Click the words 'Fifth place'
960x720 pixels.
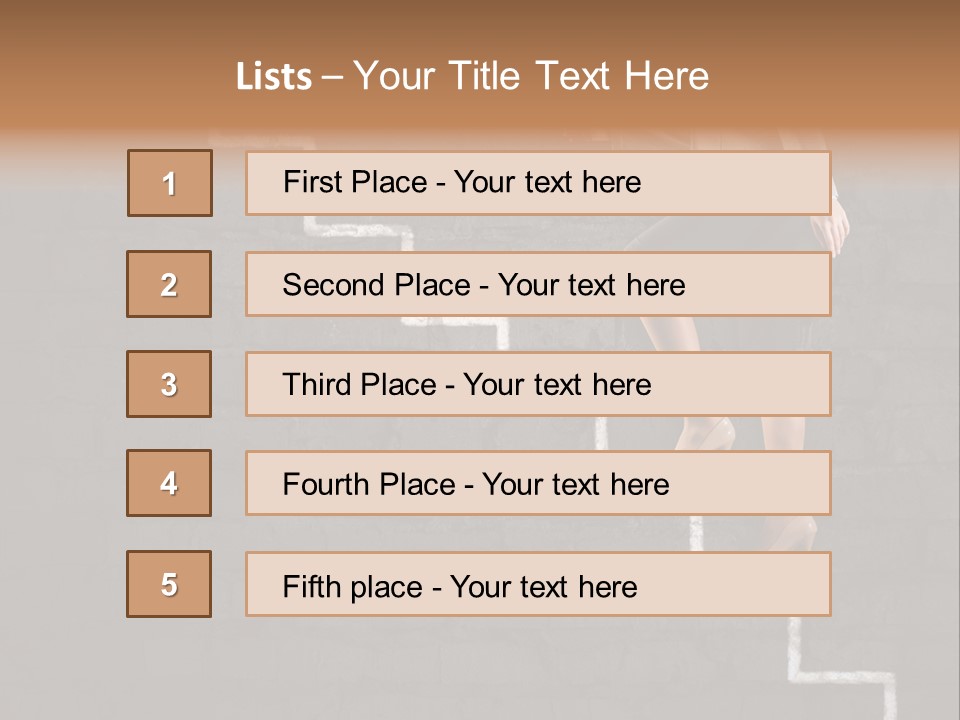[x=353, y=587]
